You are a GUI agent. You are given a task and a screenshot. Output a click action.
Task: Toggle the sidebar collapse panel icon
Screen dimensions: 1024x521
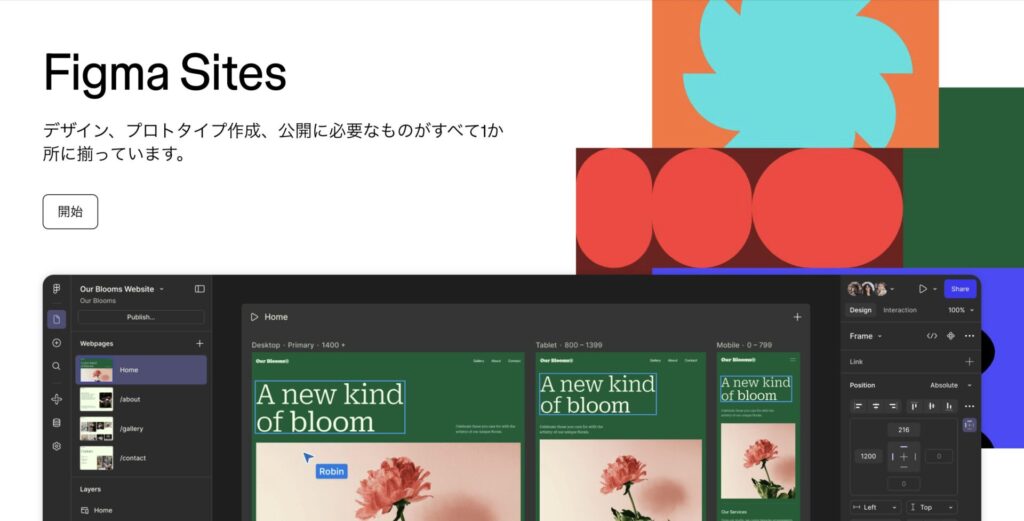(x=200, y=289)
